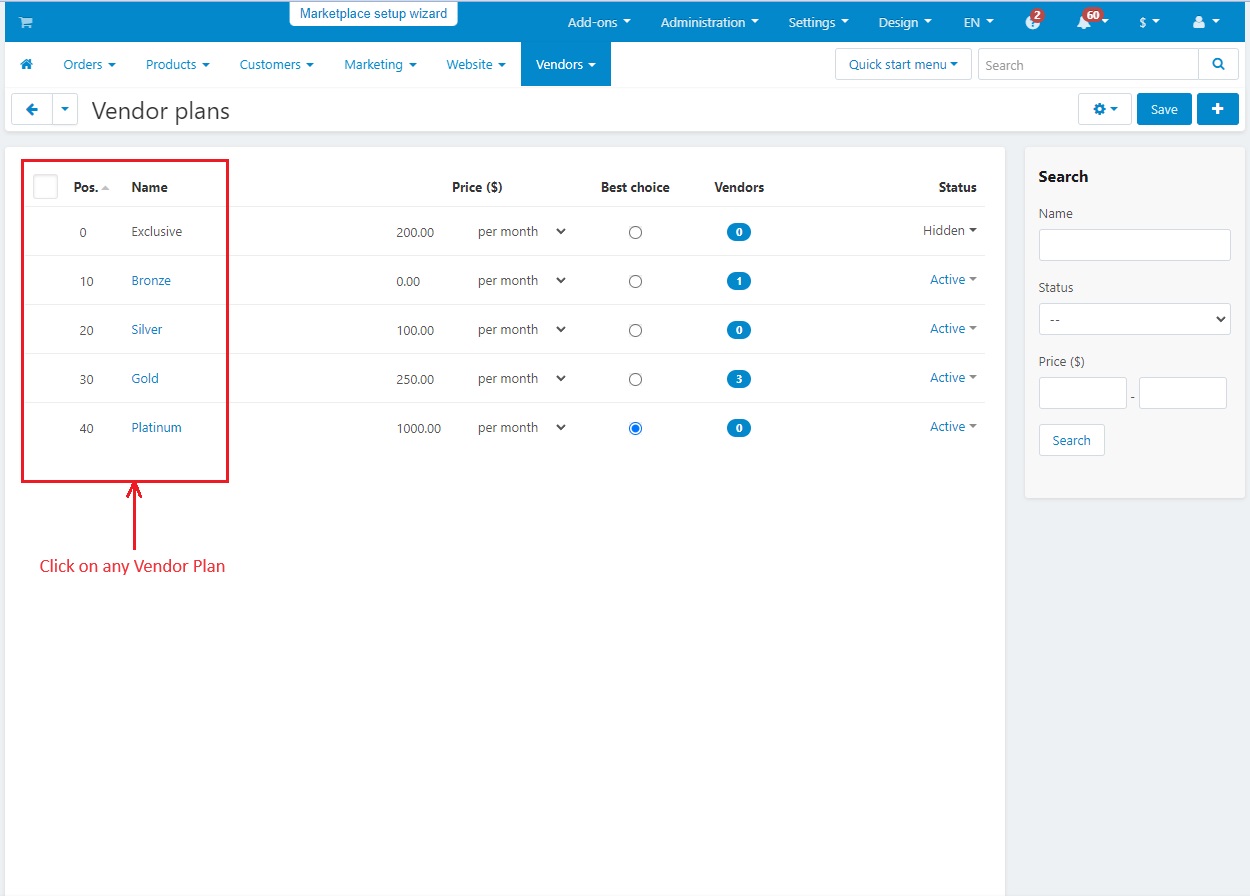Image resolution: width=1250 pixels, height=896 pixels.
Task: Click the search magnifier icon
Action: pos(1218,64)
